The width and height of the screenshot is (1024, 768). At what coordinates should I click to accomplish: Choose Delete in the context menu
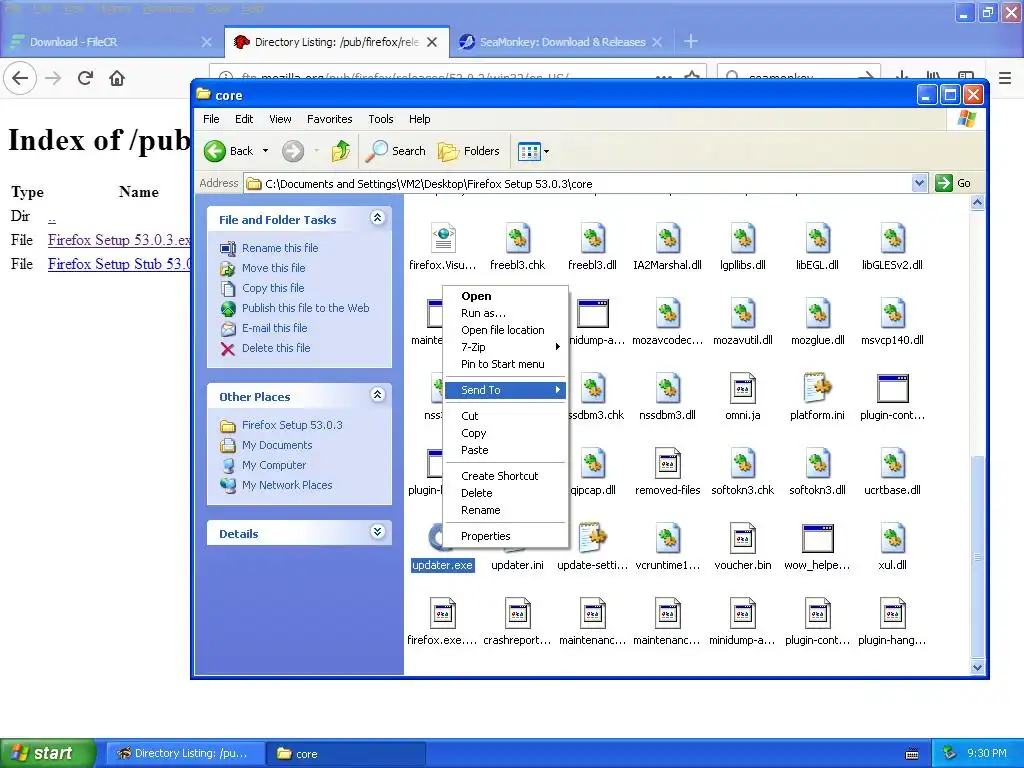point(505,493)
